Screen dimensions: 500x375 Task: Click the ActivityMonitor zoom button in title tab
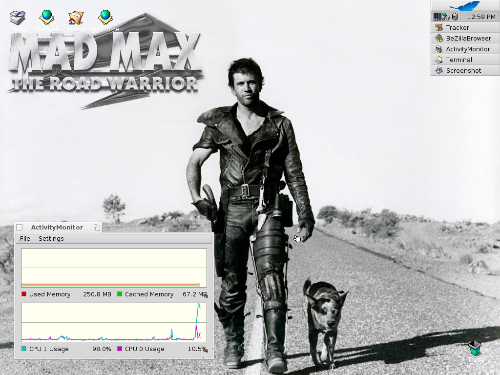click(x=97, y=227)
